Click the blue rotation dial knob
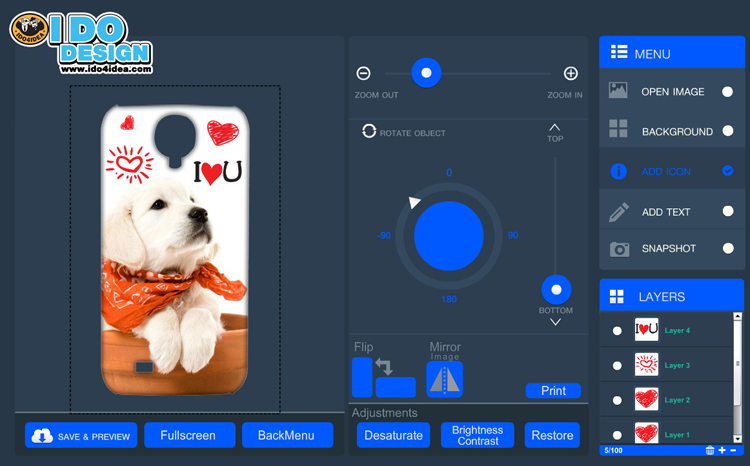This screenshot has width=750, height=466. [x=449, y=236]
